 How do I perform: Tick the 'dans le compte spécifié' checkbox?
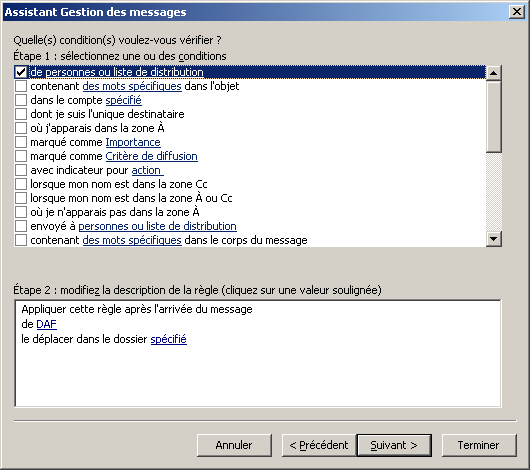(x=21, y=100)
